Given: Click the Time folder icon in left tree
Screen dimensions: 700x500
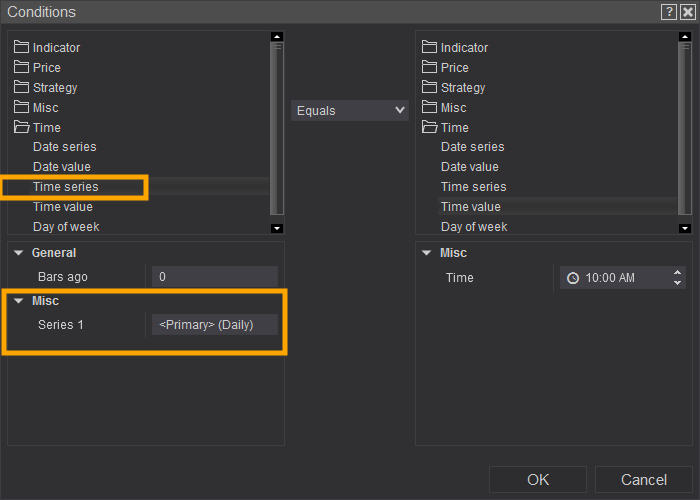Looking at the screenshot, I should [x=21, y=127].
